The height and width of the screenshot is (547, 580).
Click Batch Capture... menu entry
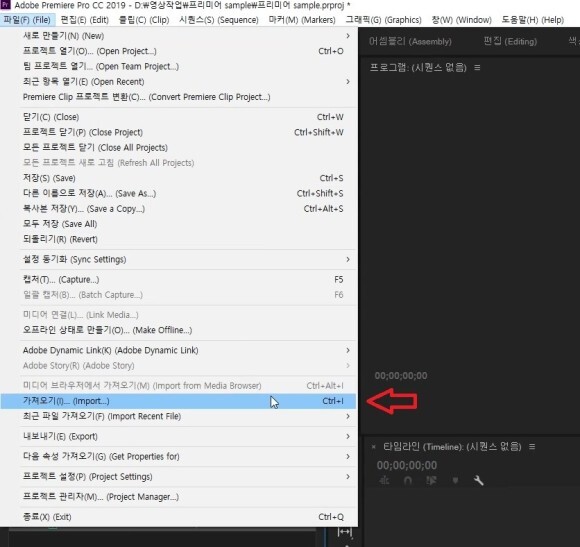(178, 295)
